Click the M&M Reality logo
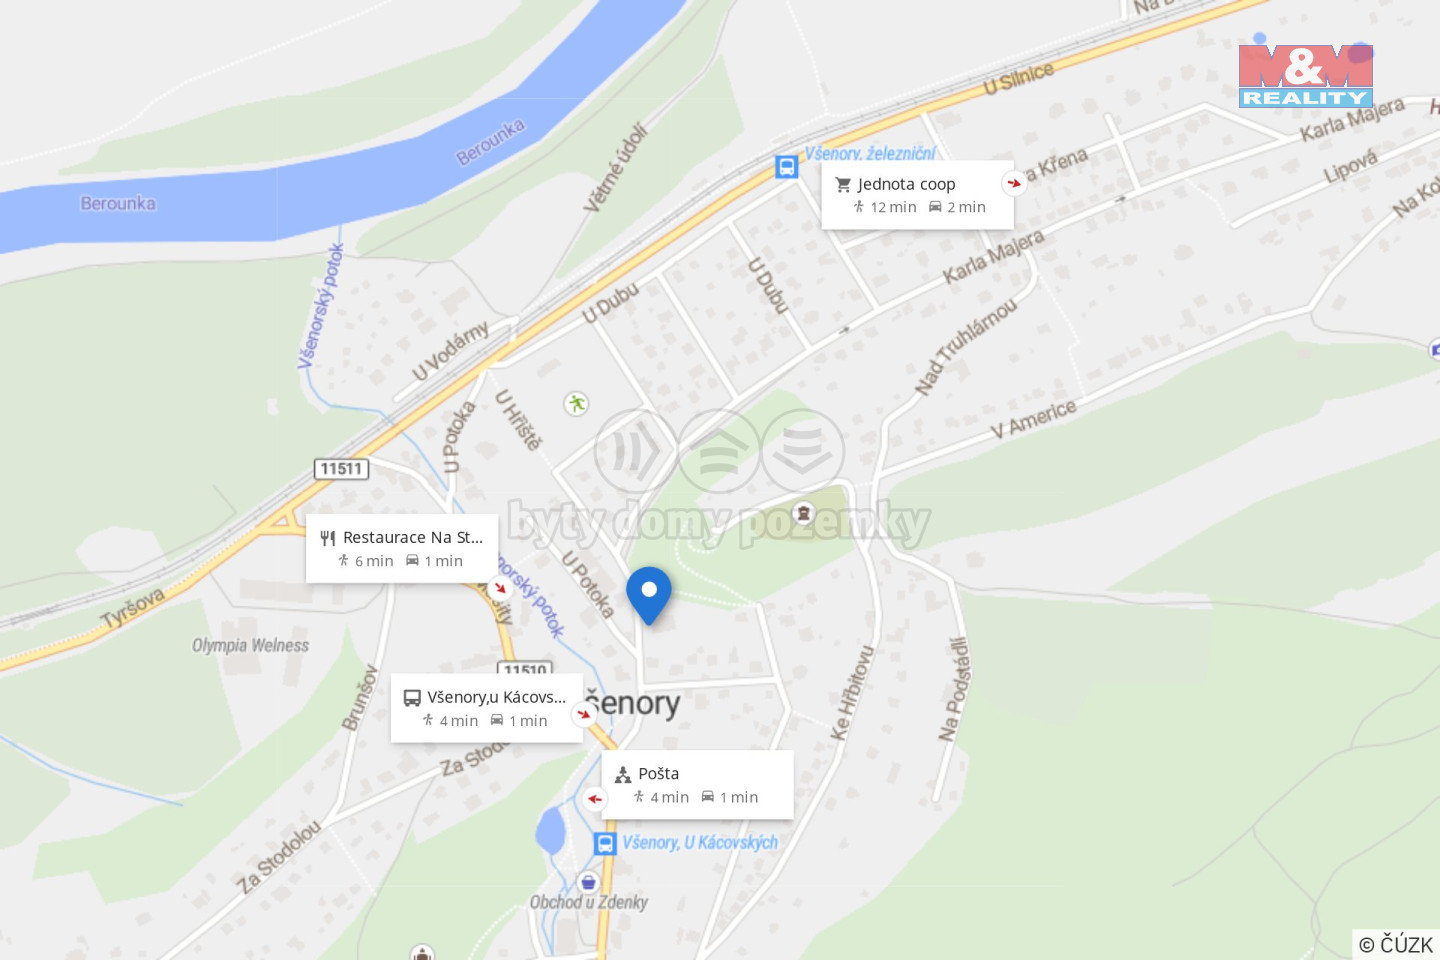Viewport: 1440px width, 960px height. coord(1305,76)
